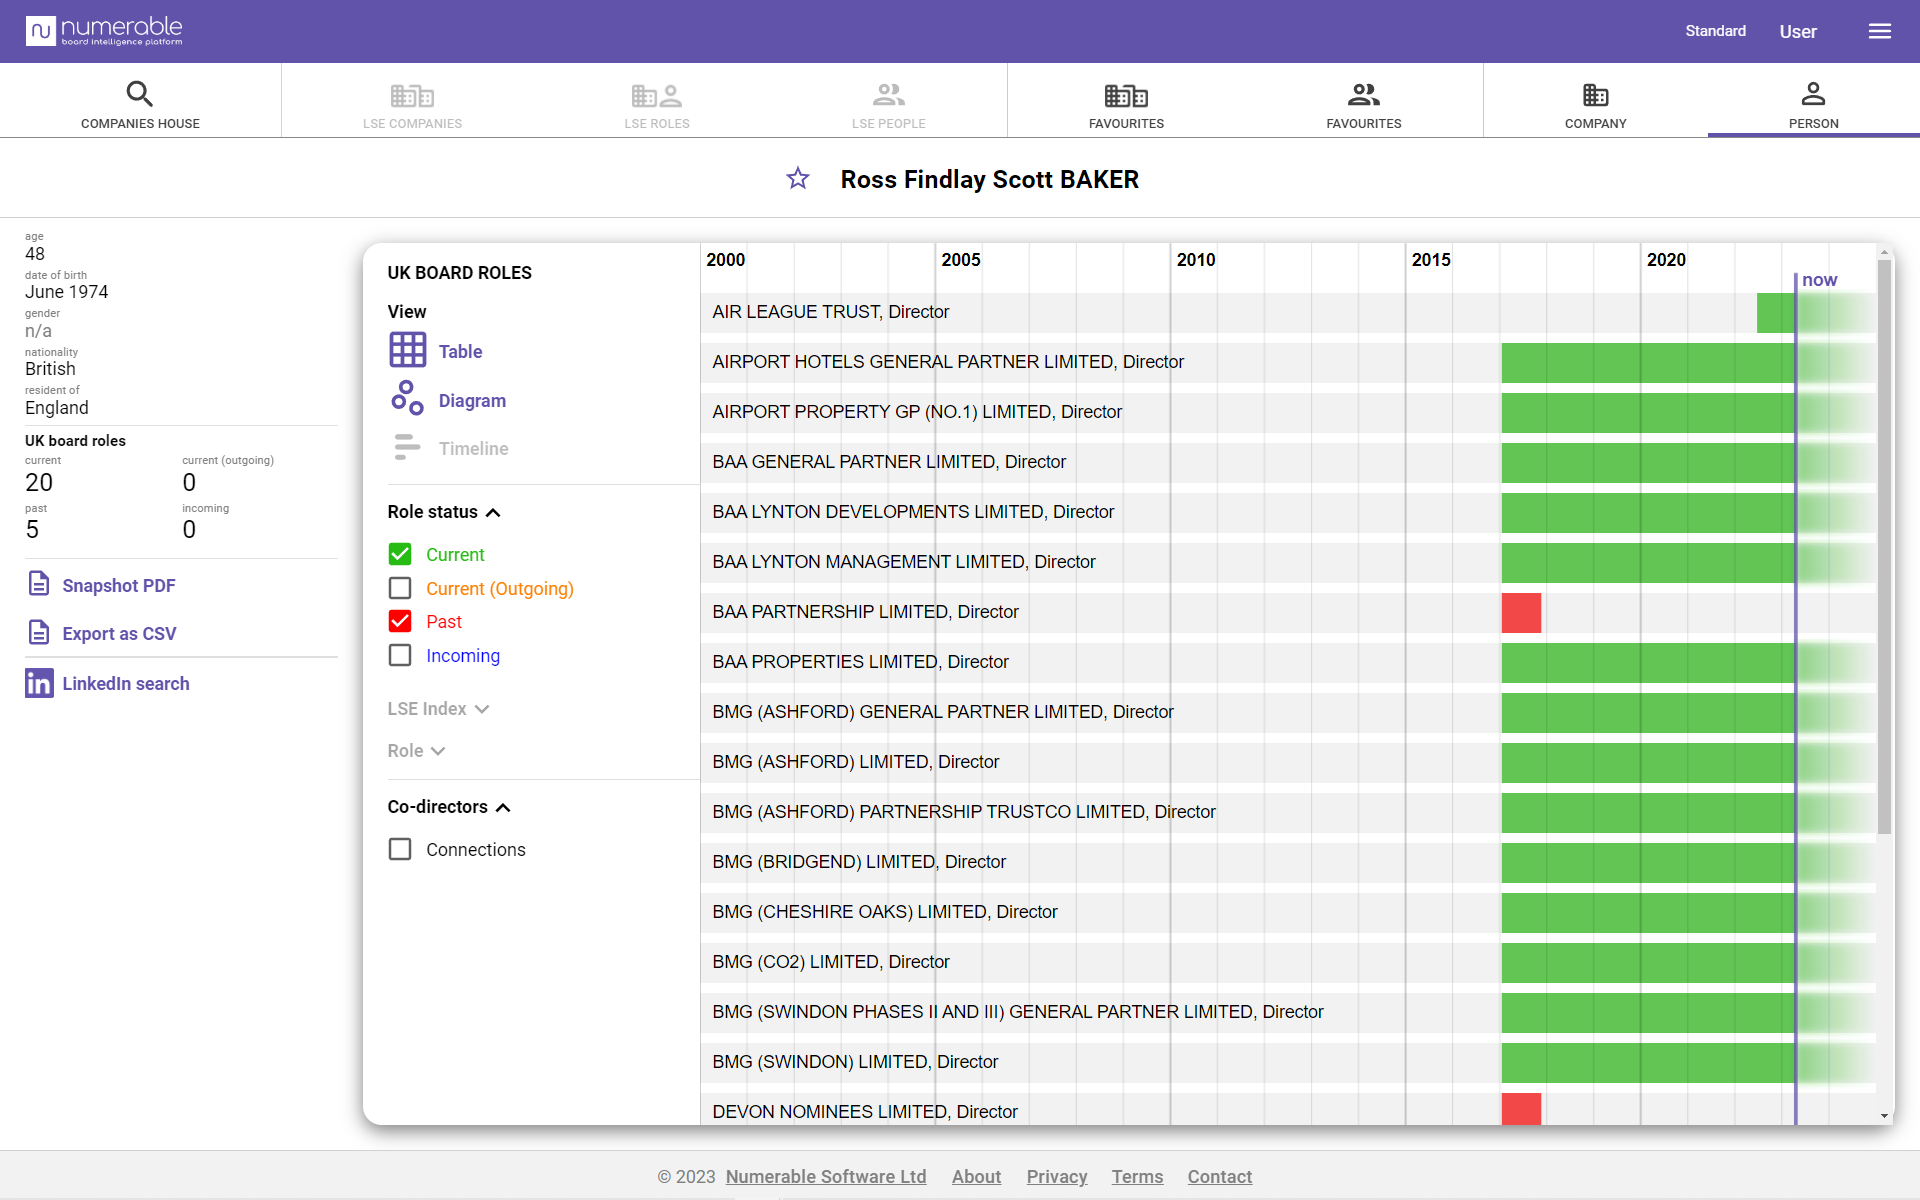
Task: Click the User account label
Action: 1798,32
